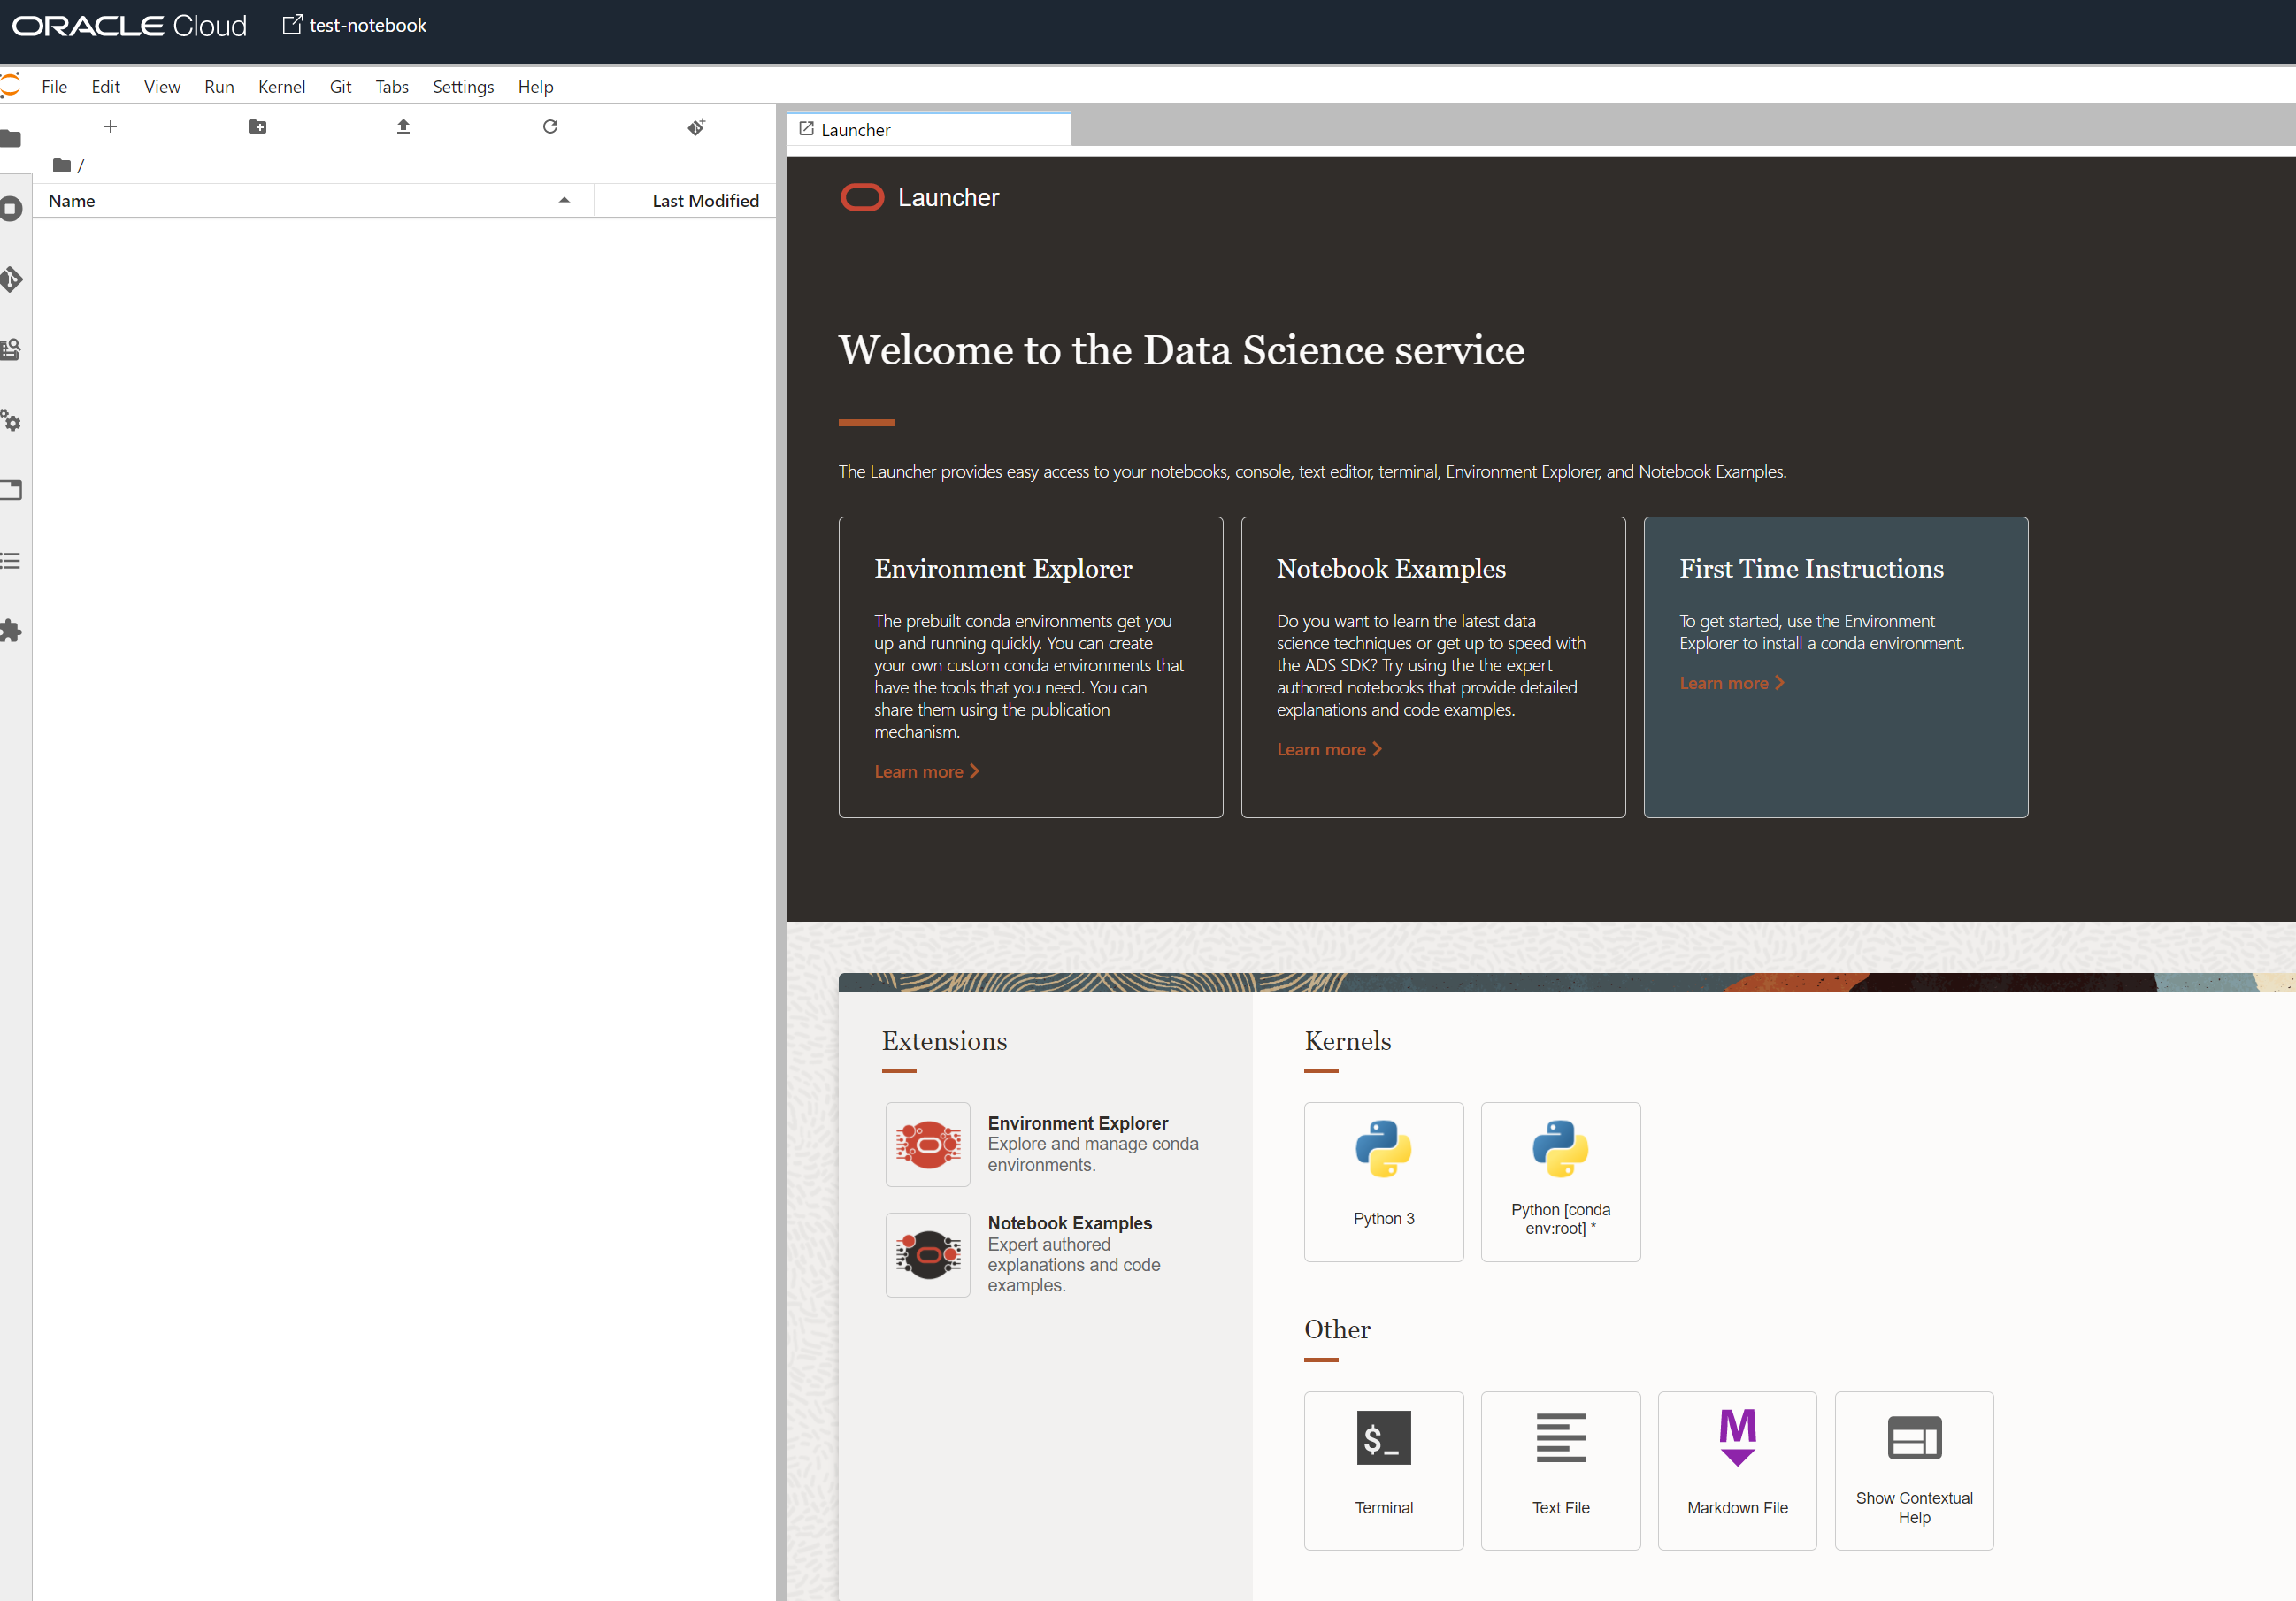
Task: Launch Python conda env:root kernel
Action: 1560,1182
